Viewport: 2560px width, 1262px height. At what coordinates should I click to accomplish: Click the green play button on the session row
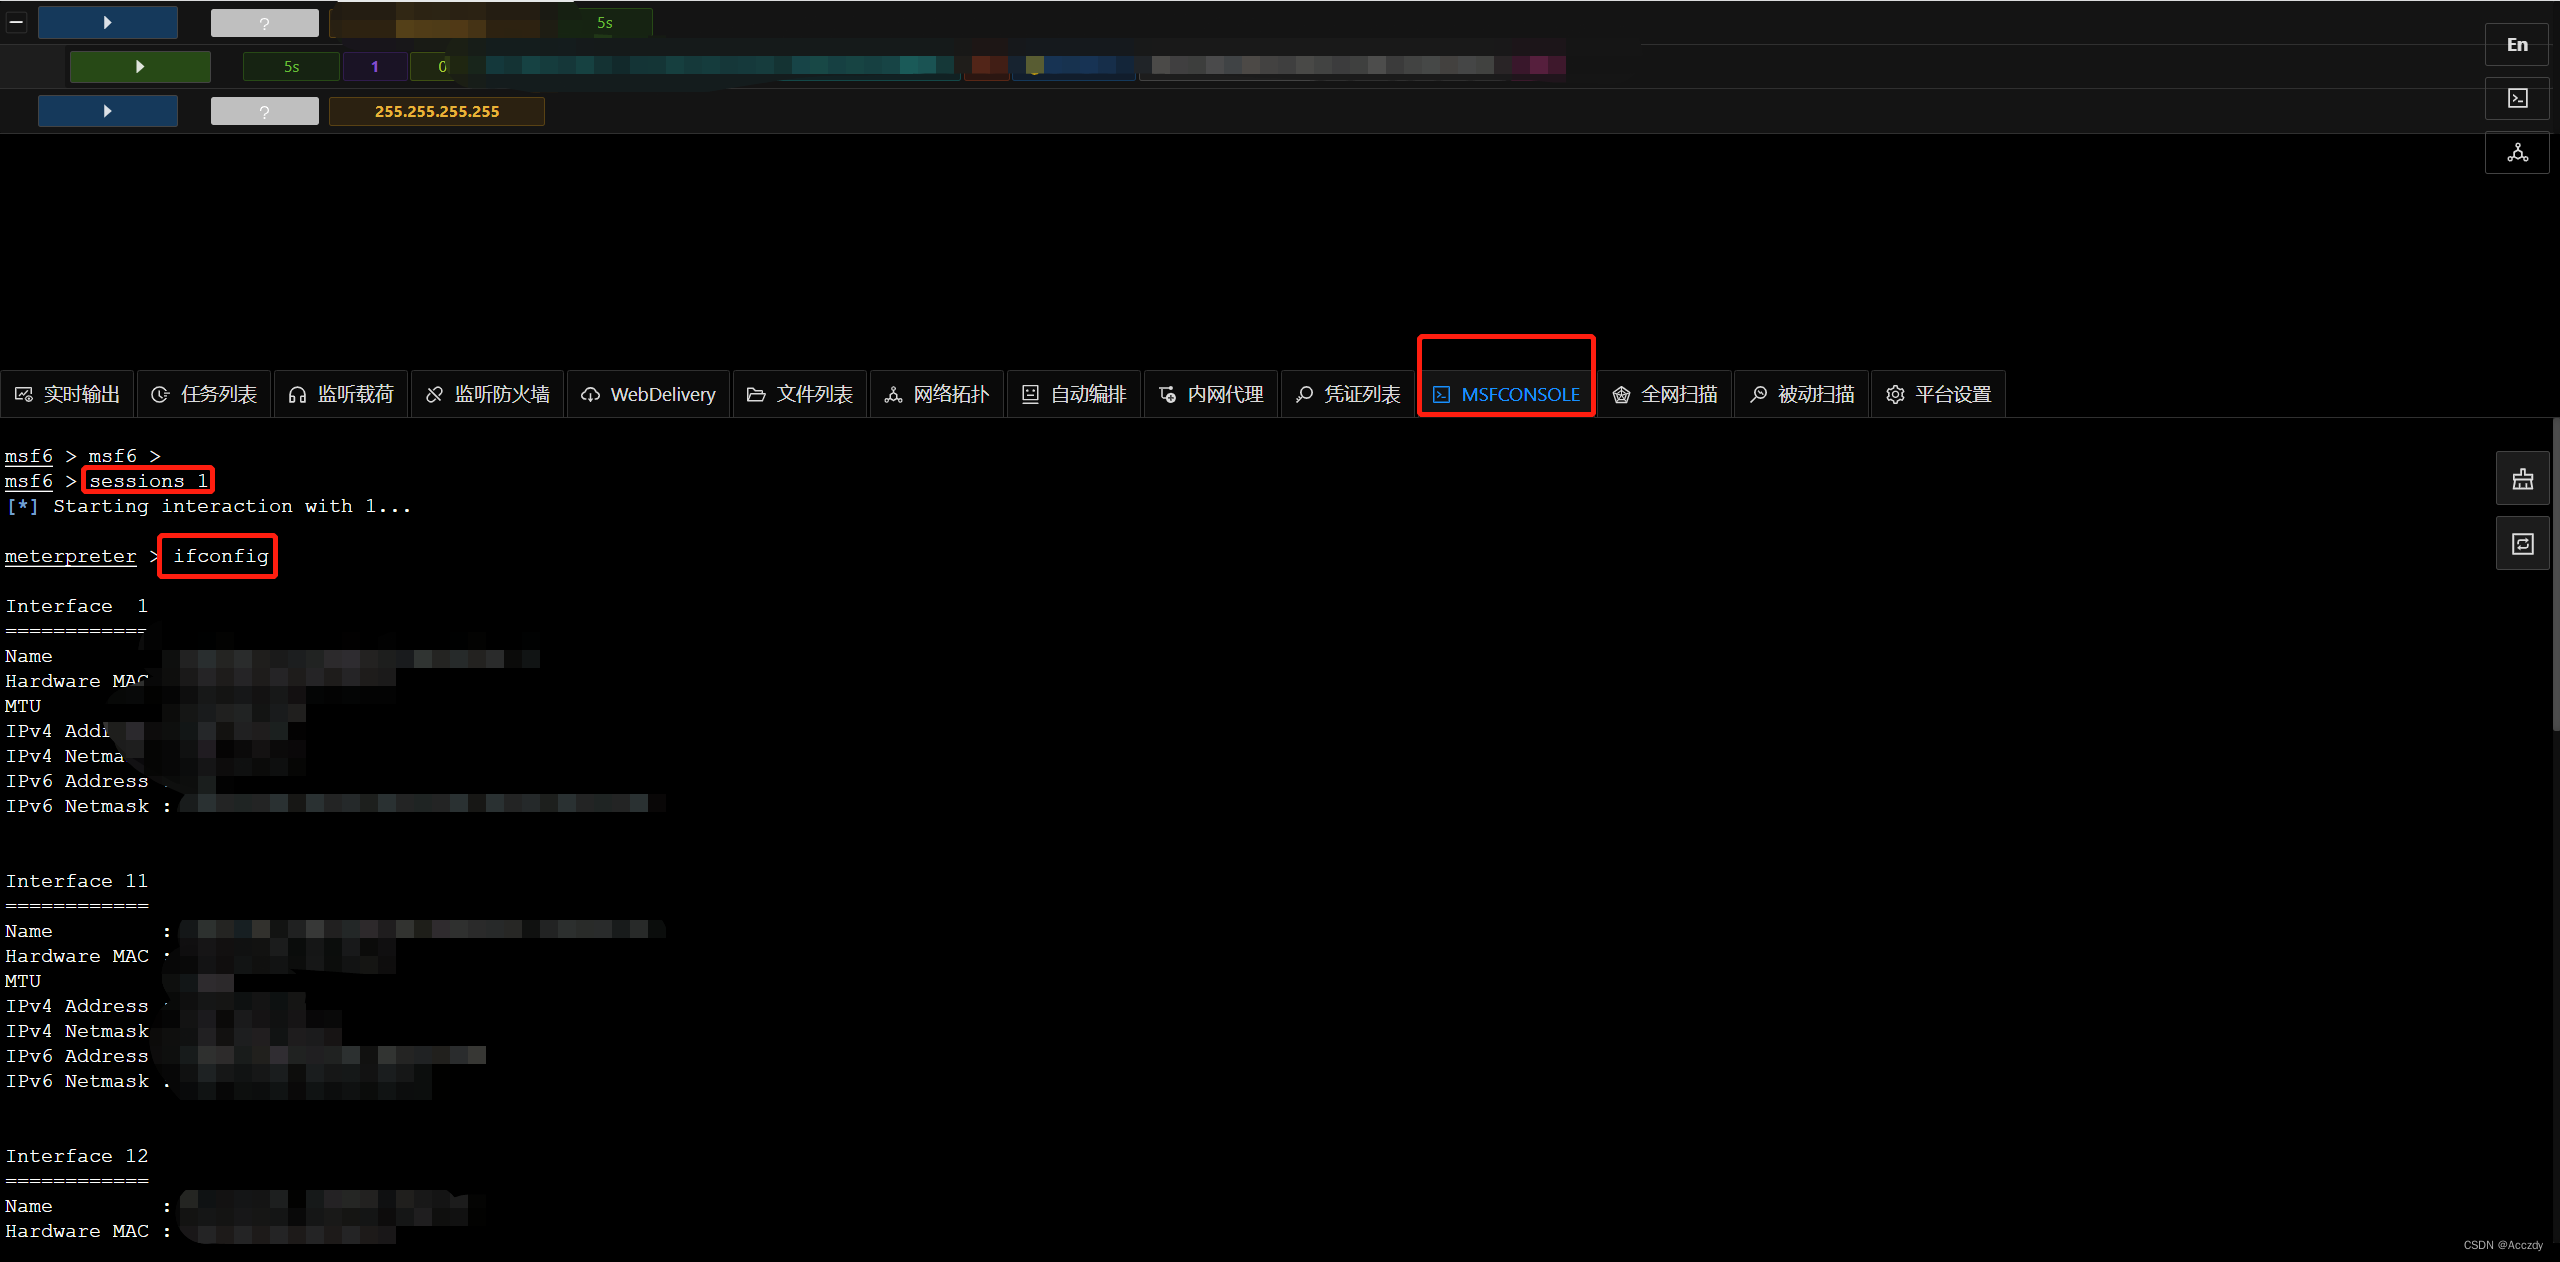tap(140, 66)
